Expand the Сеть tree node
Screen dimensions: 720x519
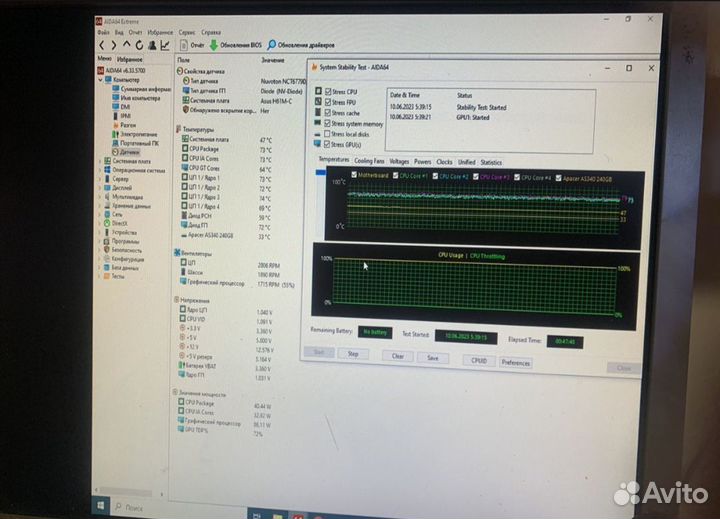tap(100, 214)
